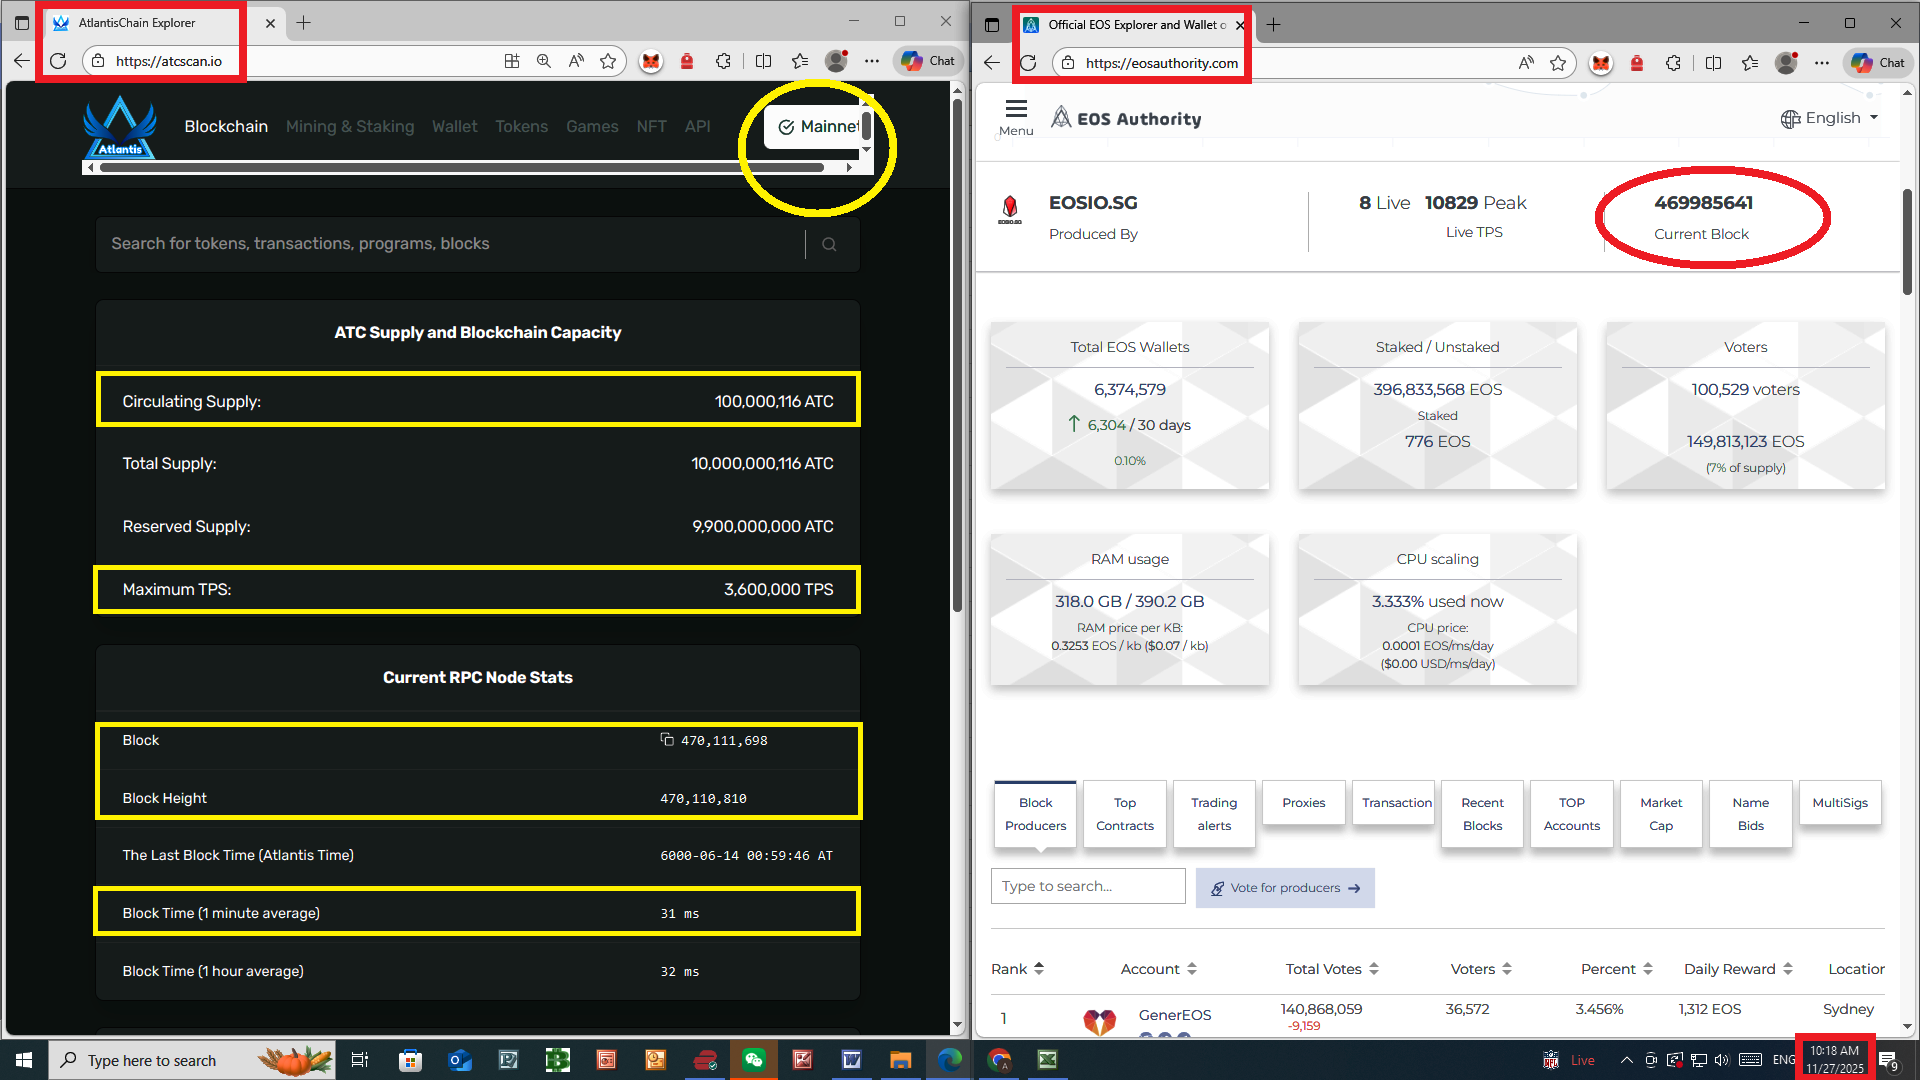Image resolution: width=1920 pixels, height=1080 pixels.
Task: Favorite the eosauthority.com page with star
Action: [x=1558, y=63]
